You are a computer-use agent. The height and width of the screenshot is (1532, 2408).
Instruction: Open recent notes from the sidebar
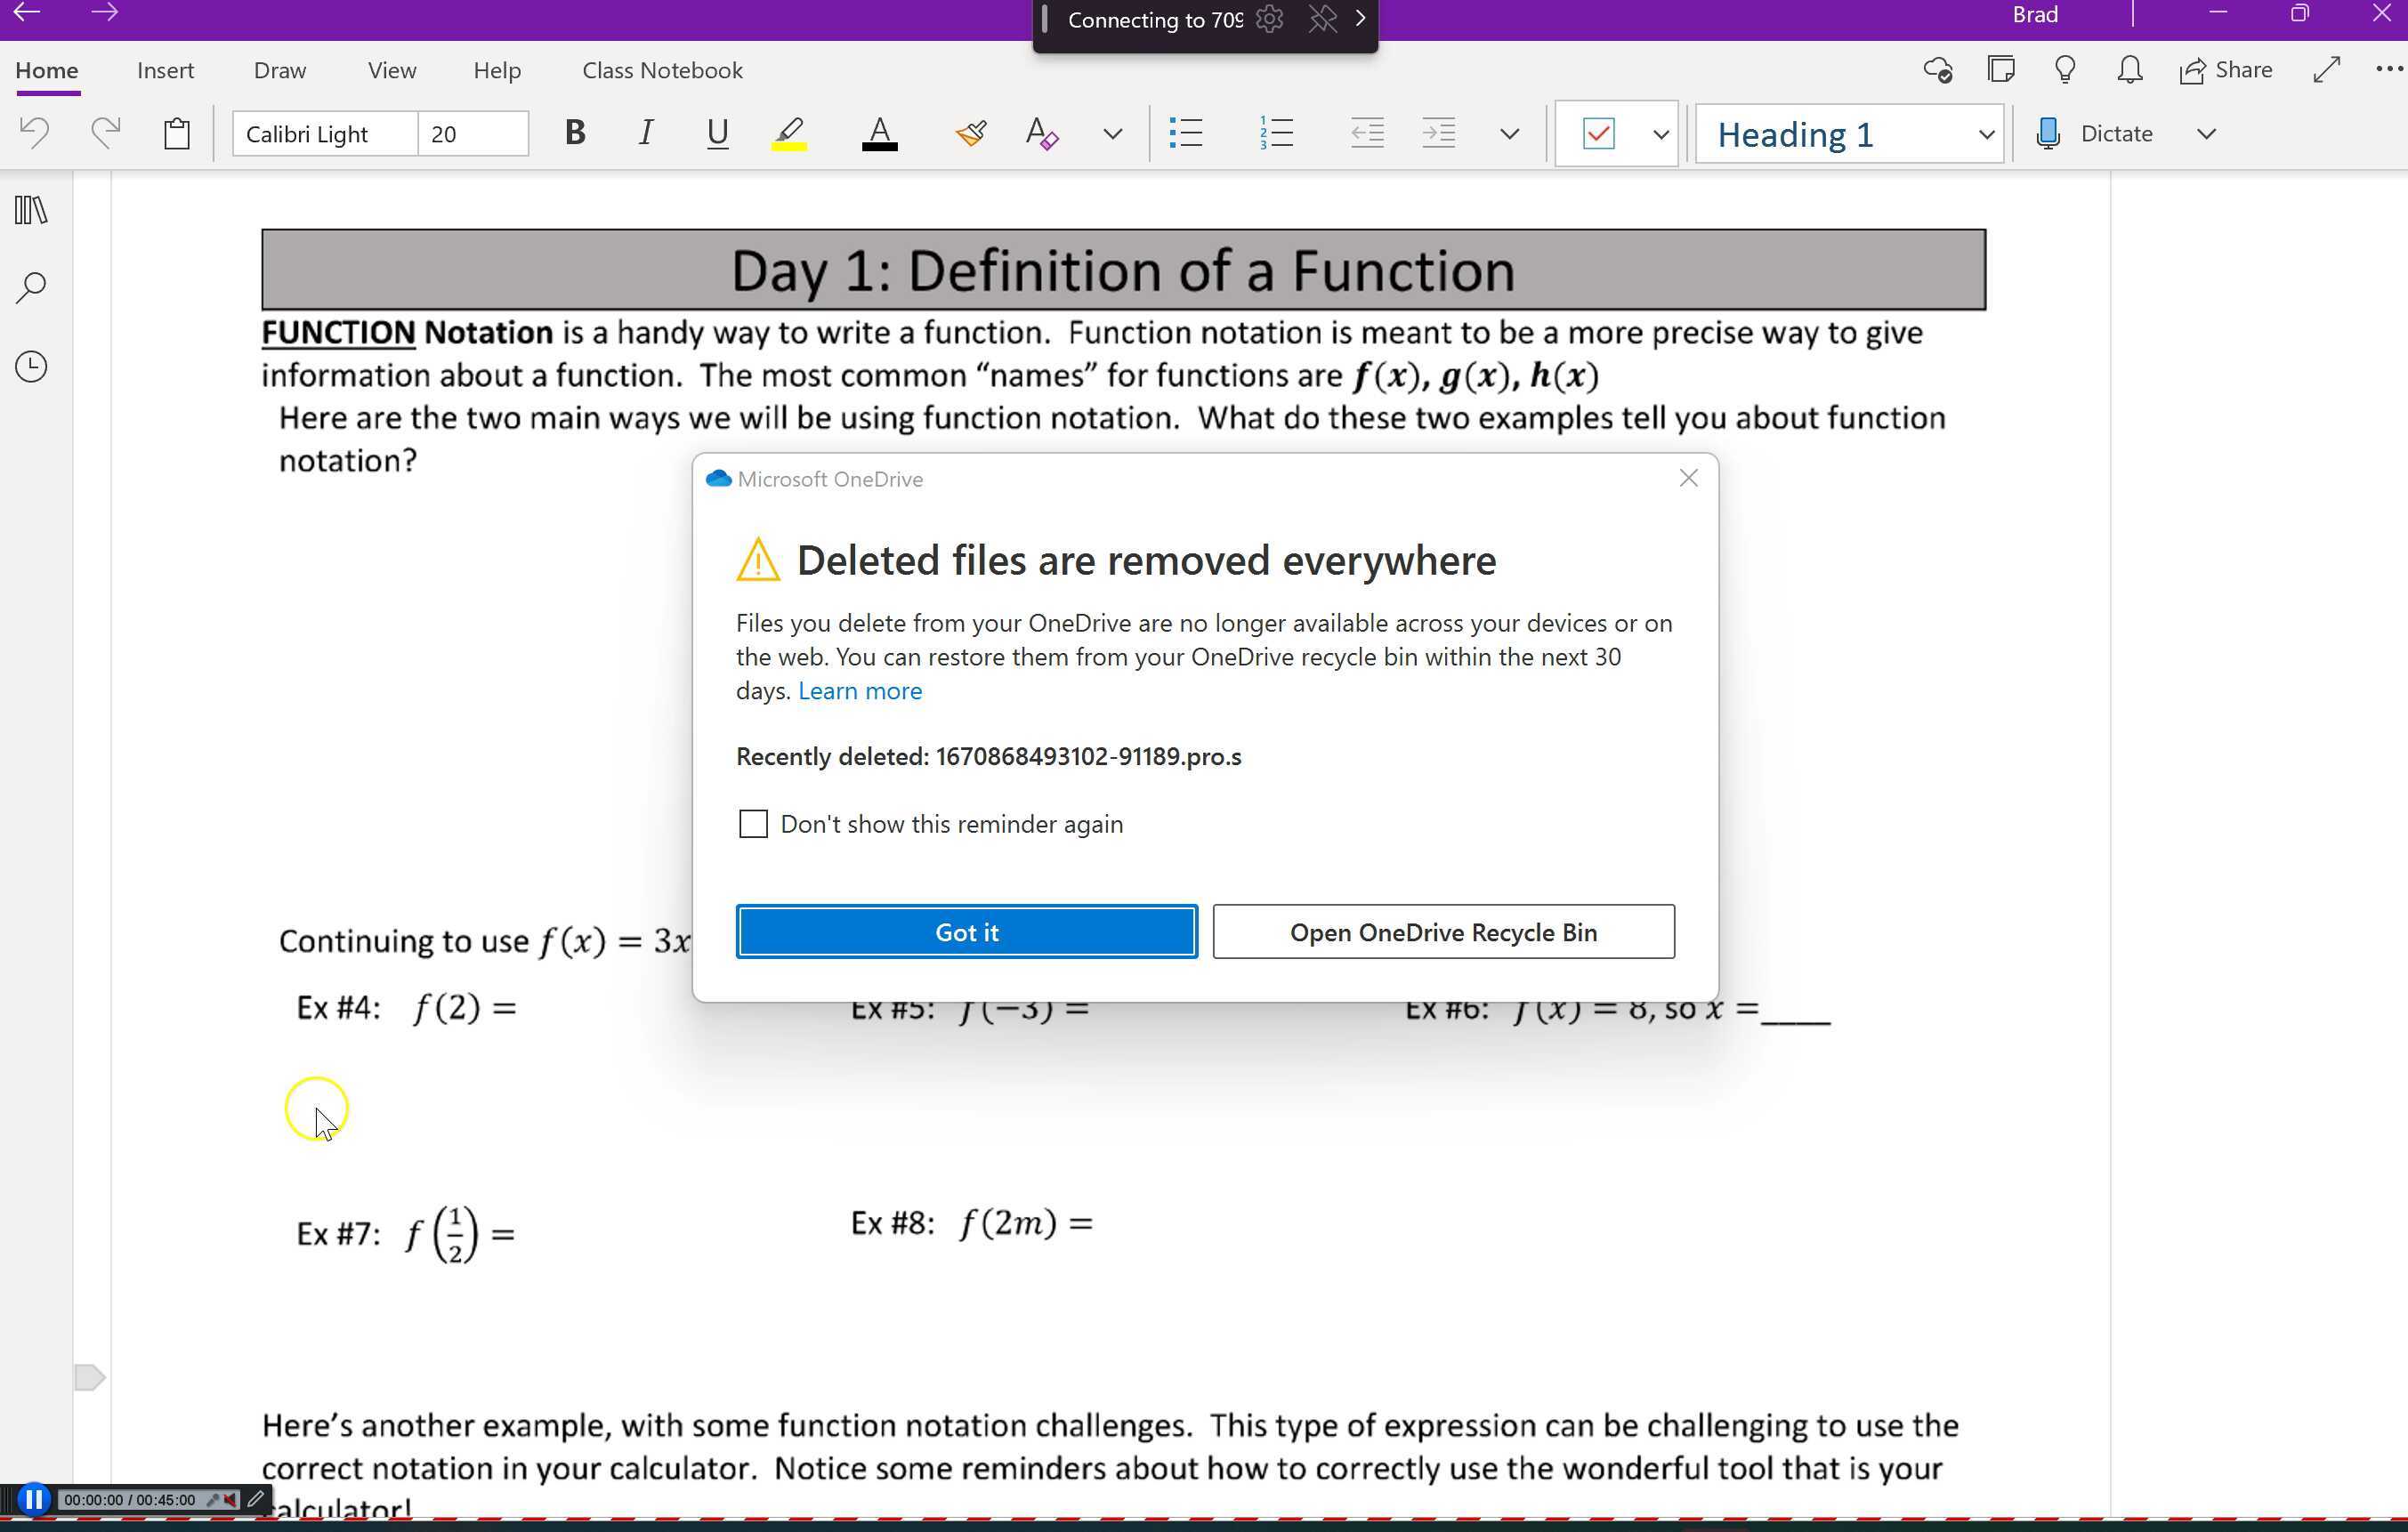point(30,365)
